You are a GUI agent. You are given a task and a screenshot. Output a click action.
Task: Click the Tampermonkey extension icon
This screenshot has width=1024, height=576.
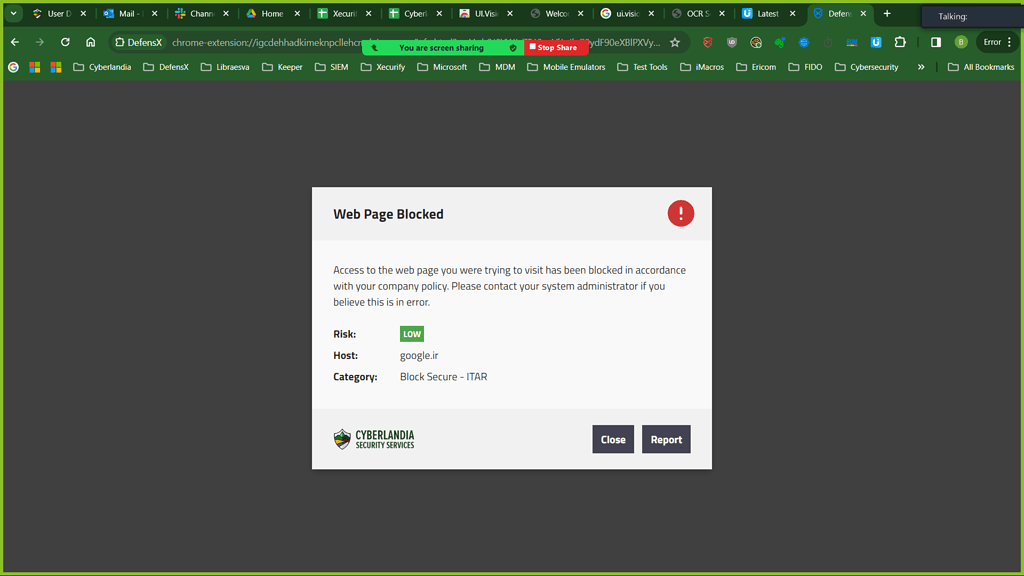pos(755,42)
